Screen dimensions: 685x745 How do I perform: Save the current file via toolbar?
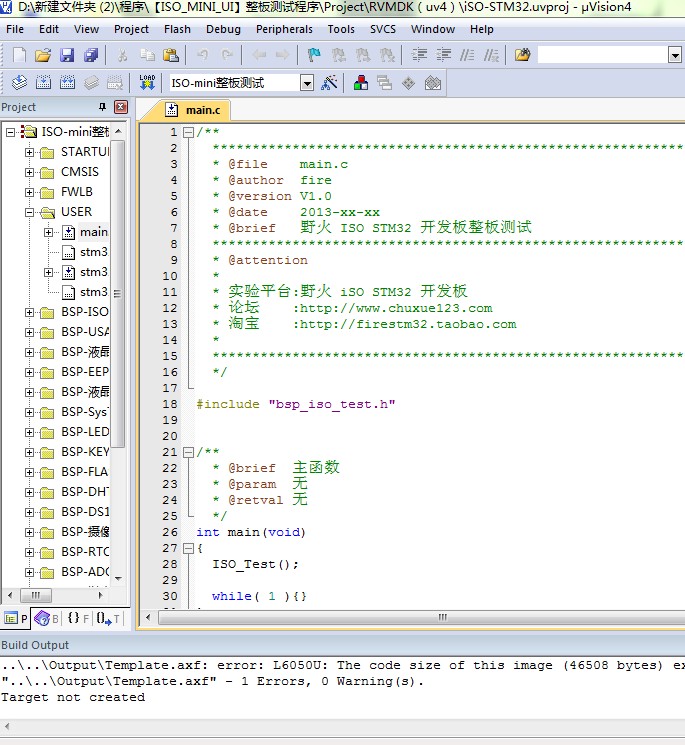(67, 55)
